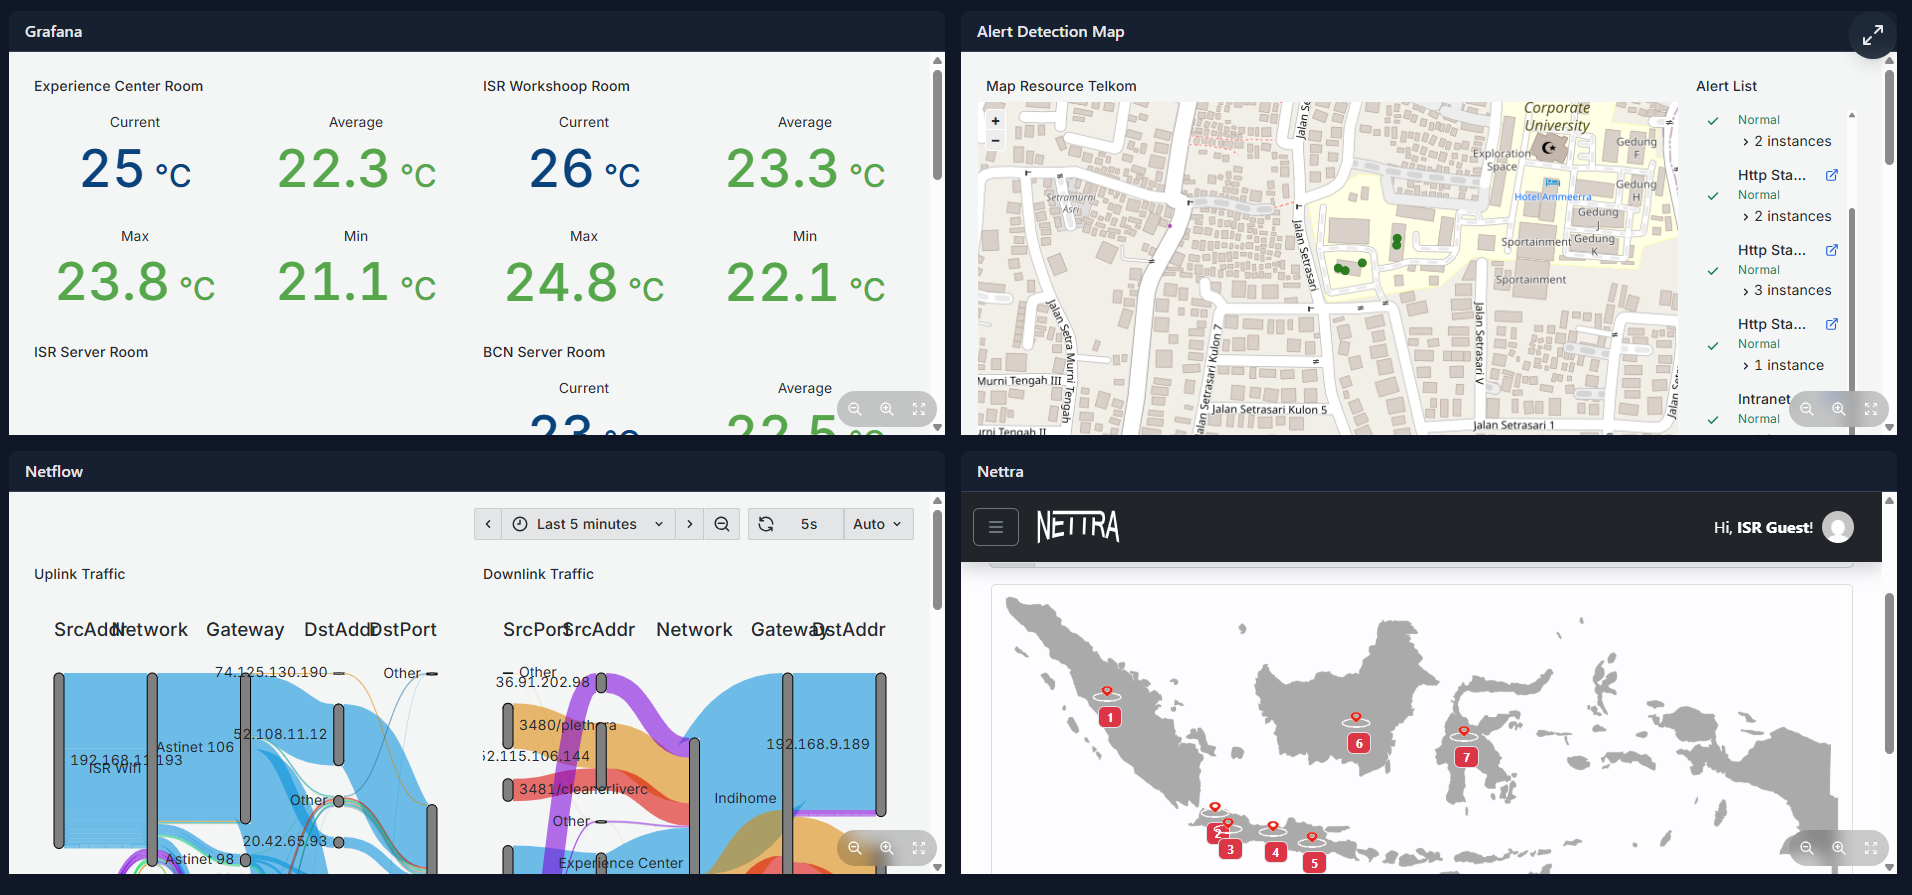Zoom in on Map Resource Telkom with plus

point(995,121)
